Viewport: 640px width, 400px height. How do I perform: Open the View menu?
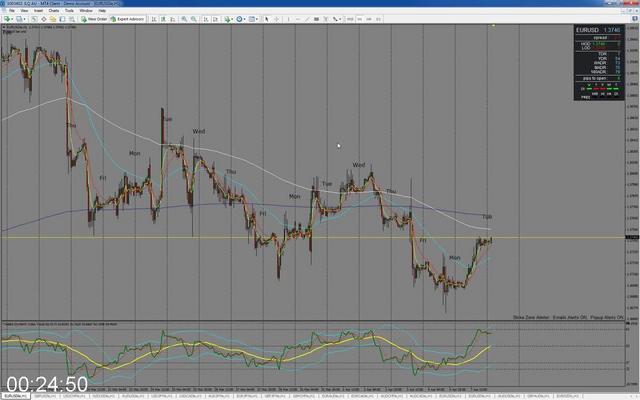coord(24,10)
